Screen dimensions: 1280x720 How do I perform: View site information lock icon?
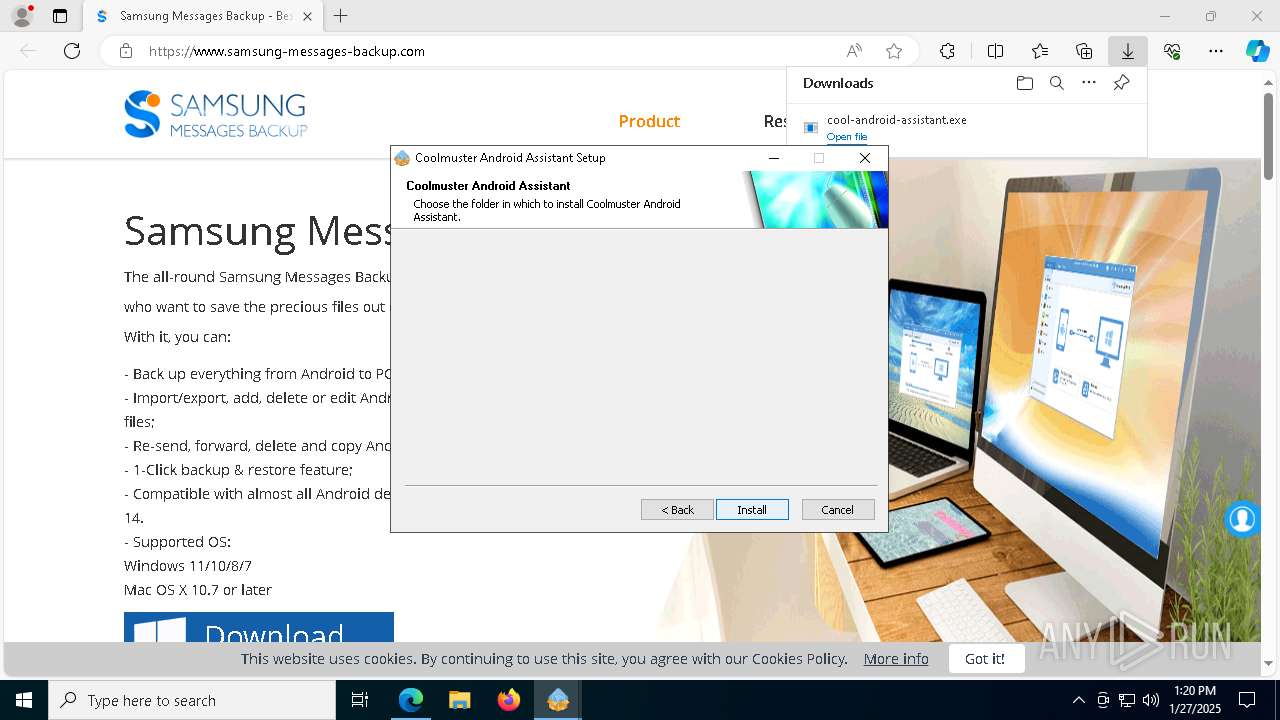(x=126, y=51)
